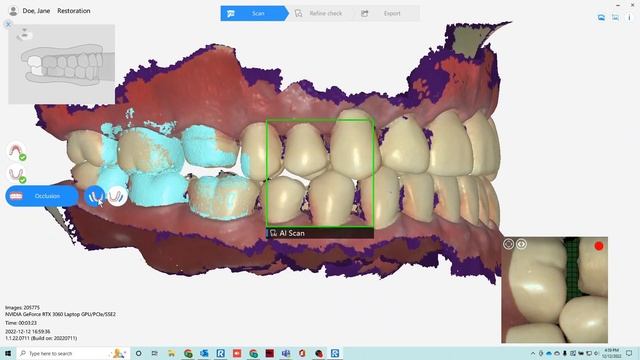The width and height of the screenshot is (640, 360).
Task: Open Microsoft Teams from the taskbar
Action: pyautogui.click(x=286, y=353)
